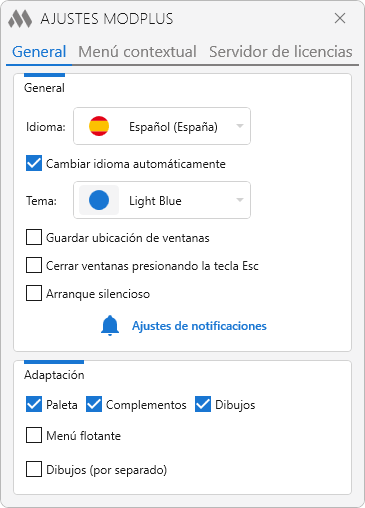The width and height of the screenshot is (365, 508).
Task: Click the Idioma dropdown arrow
Action: click(240, 126)
